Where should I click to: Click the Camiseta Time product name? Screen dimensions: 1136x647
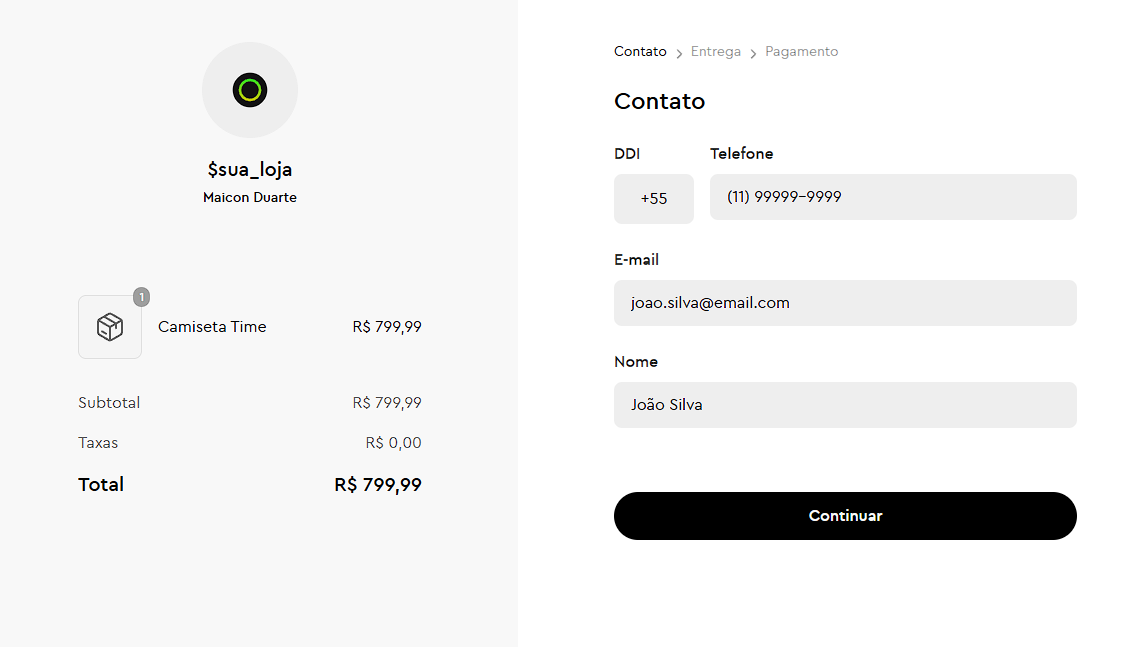click(x=212, y=327)
